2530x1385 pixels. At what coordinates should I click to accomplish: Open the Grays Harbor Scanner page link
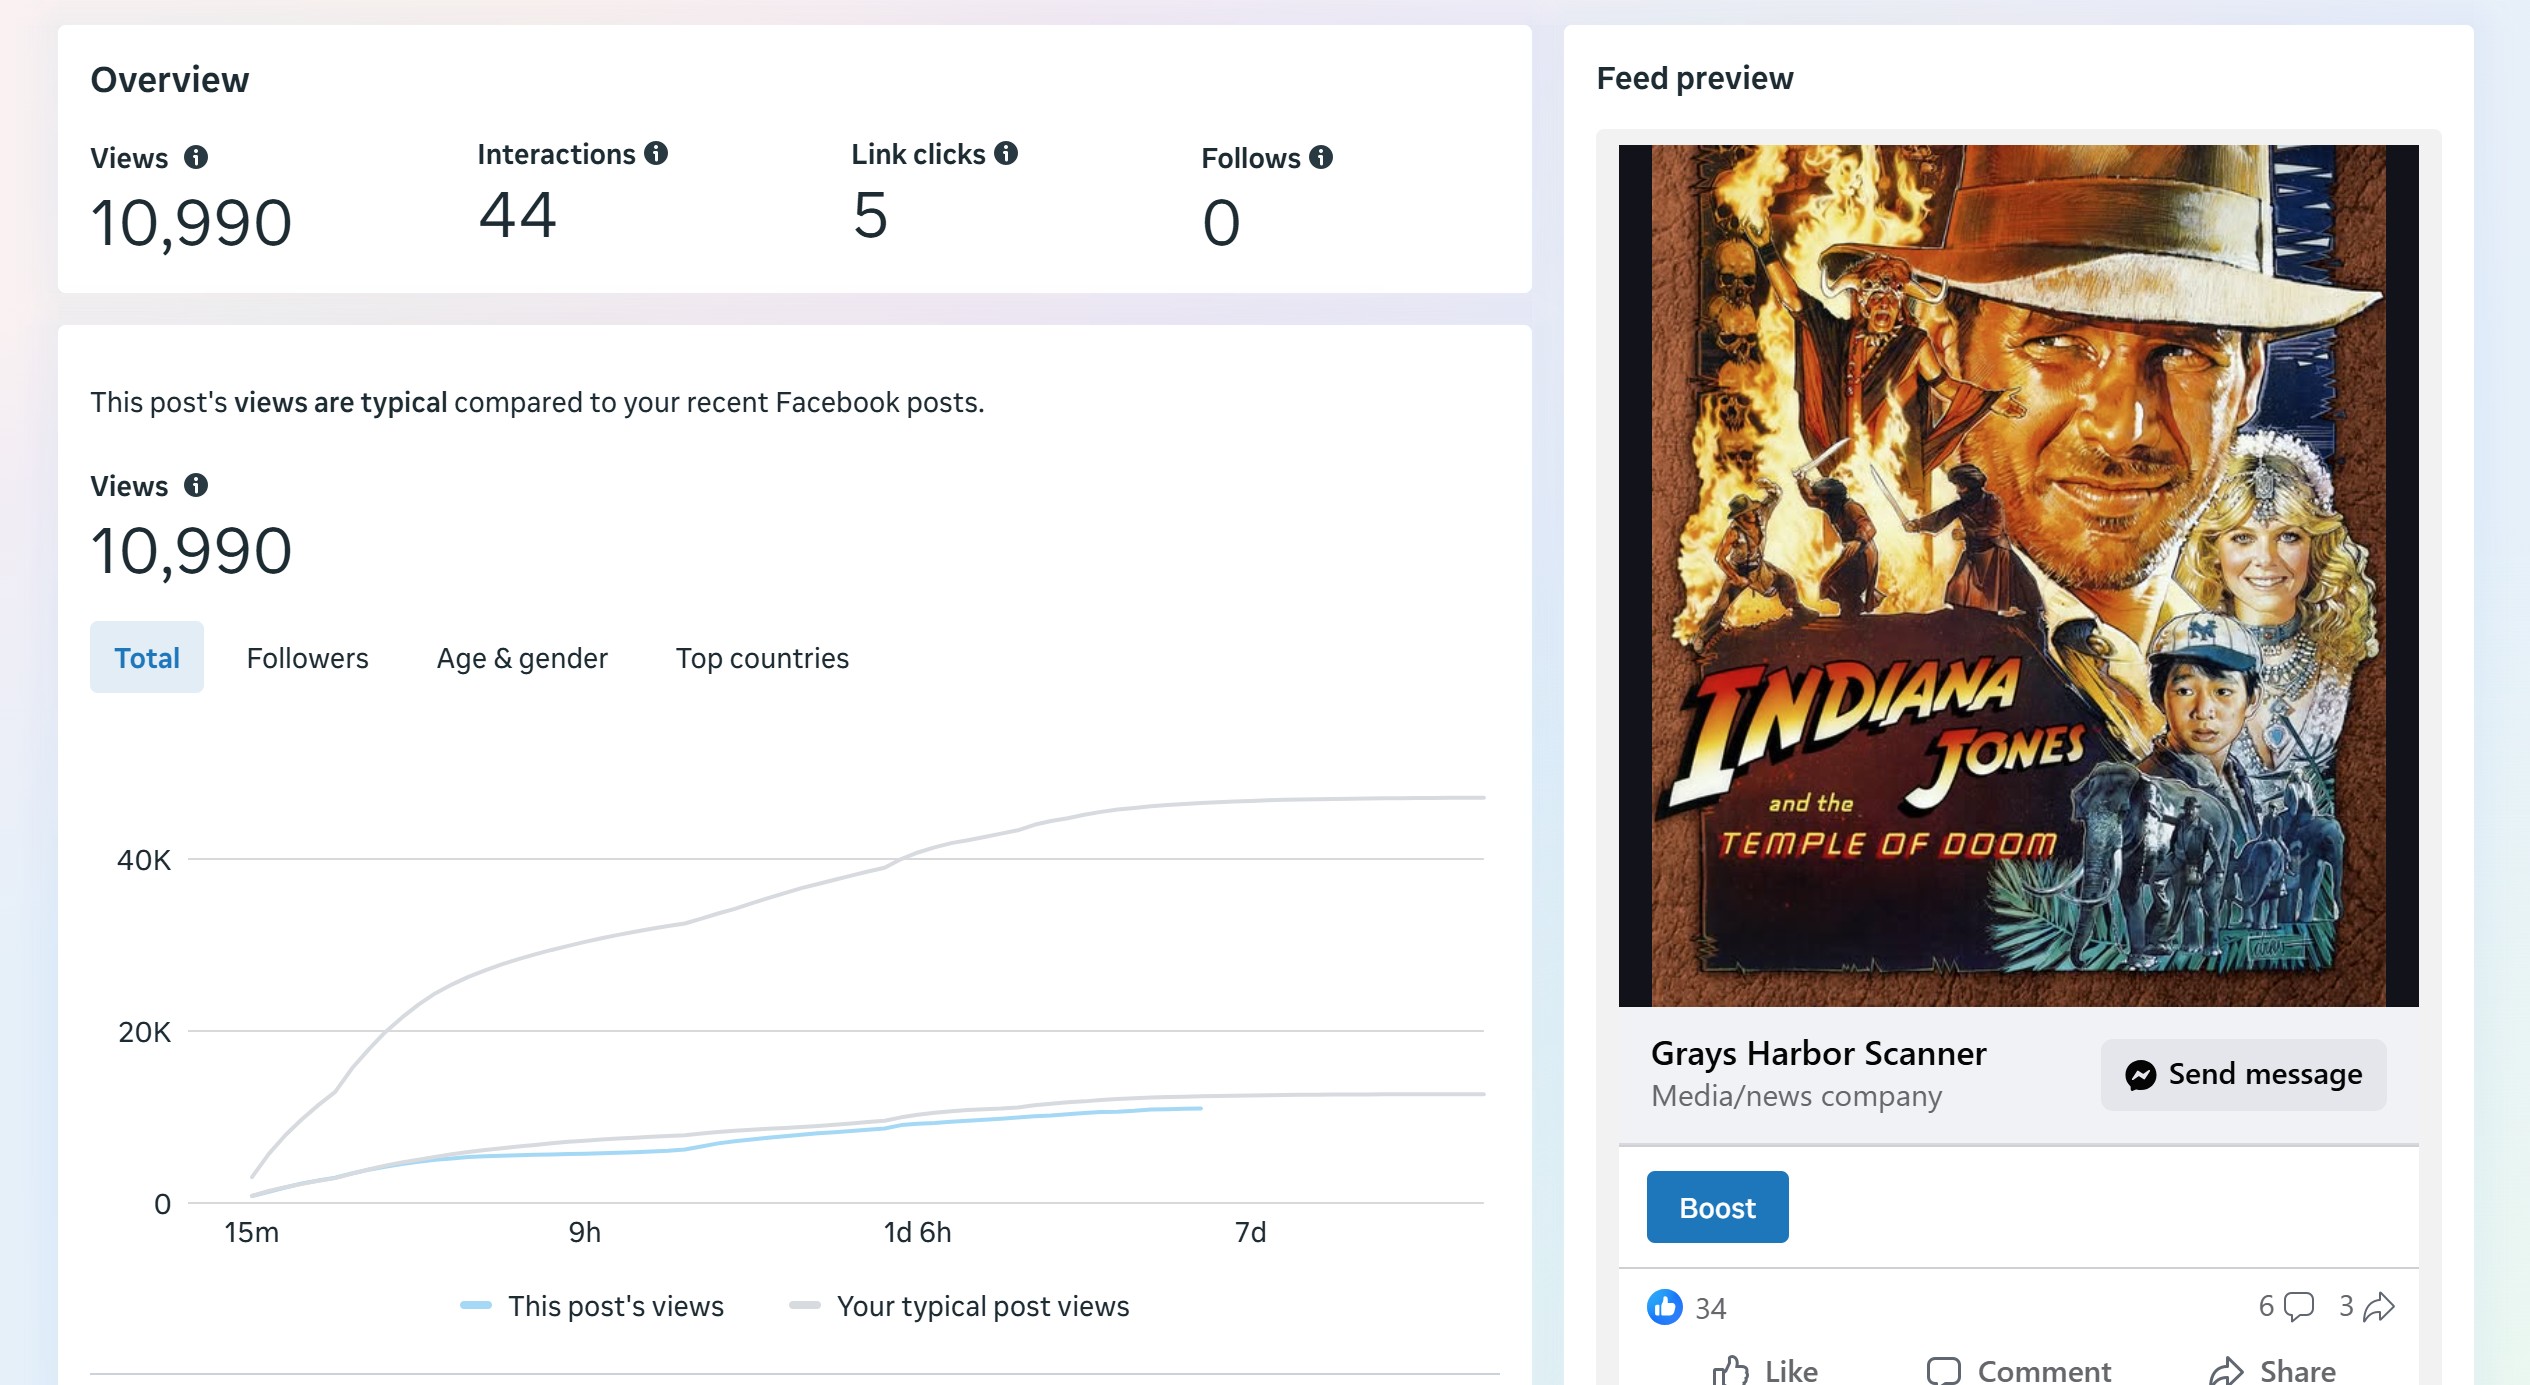(x=1817, y=1053)
